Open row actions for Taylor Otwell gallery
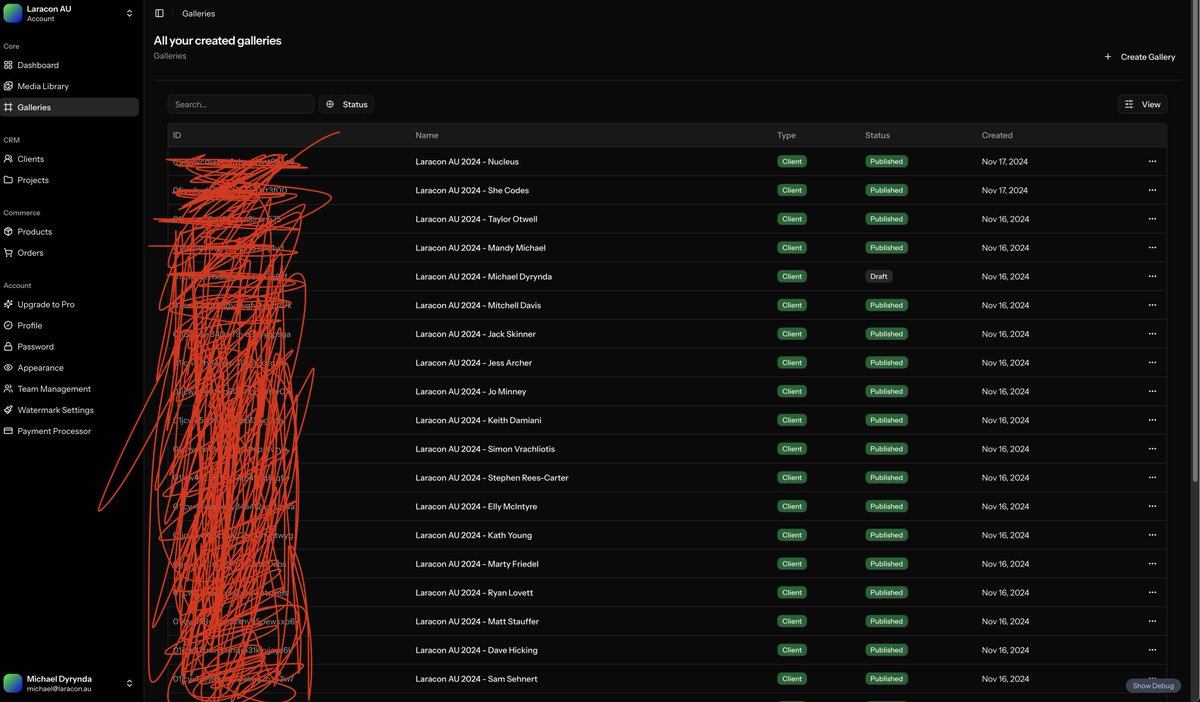This screenshot has height=702, width=1200. (1152, 219)
